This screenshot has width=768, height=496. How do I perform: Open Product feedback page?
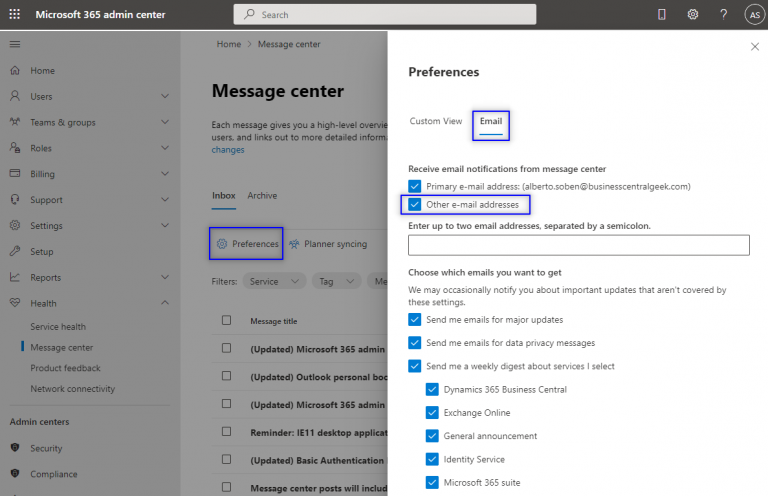tap(65, 368)
